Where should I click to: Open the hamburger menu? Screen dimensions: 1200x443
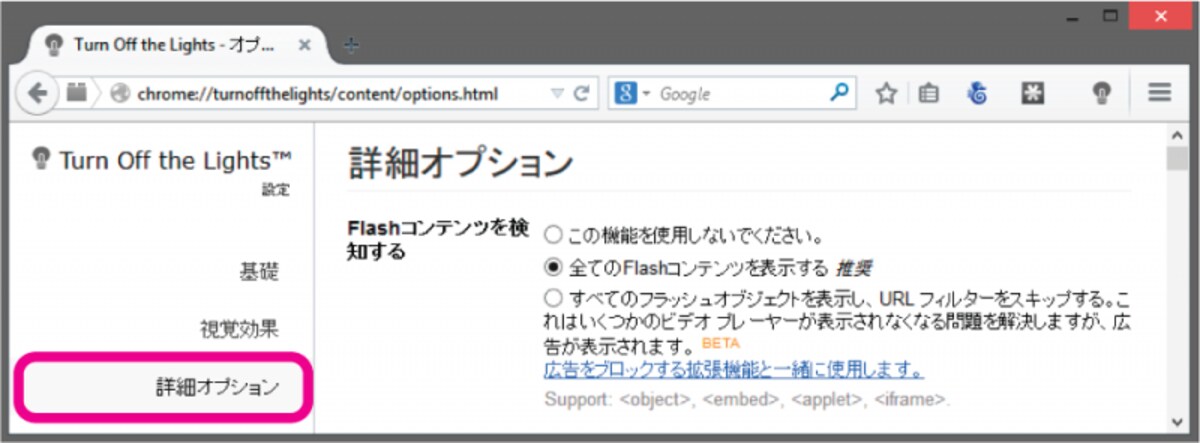point(1159,93)
